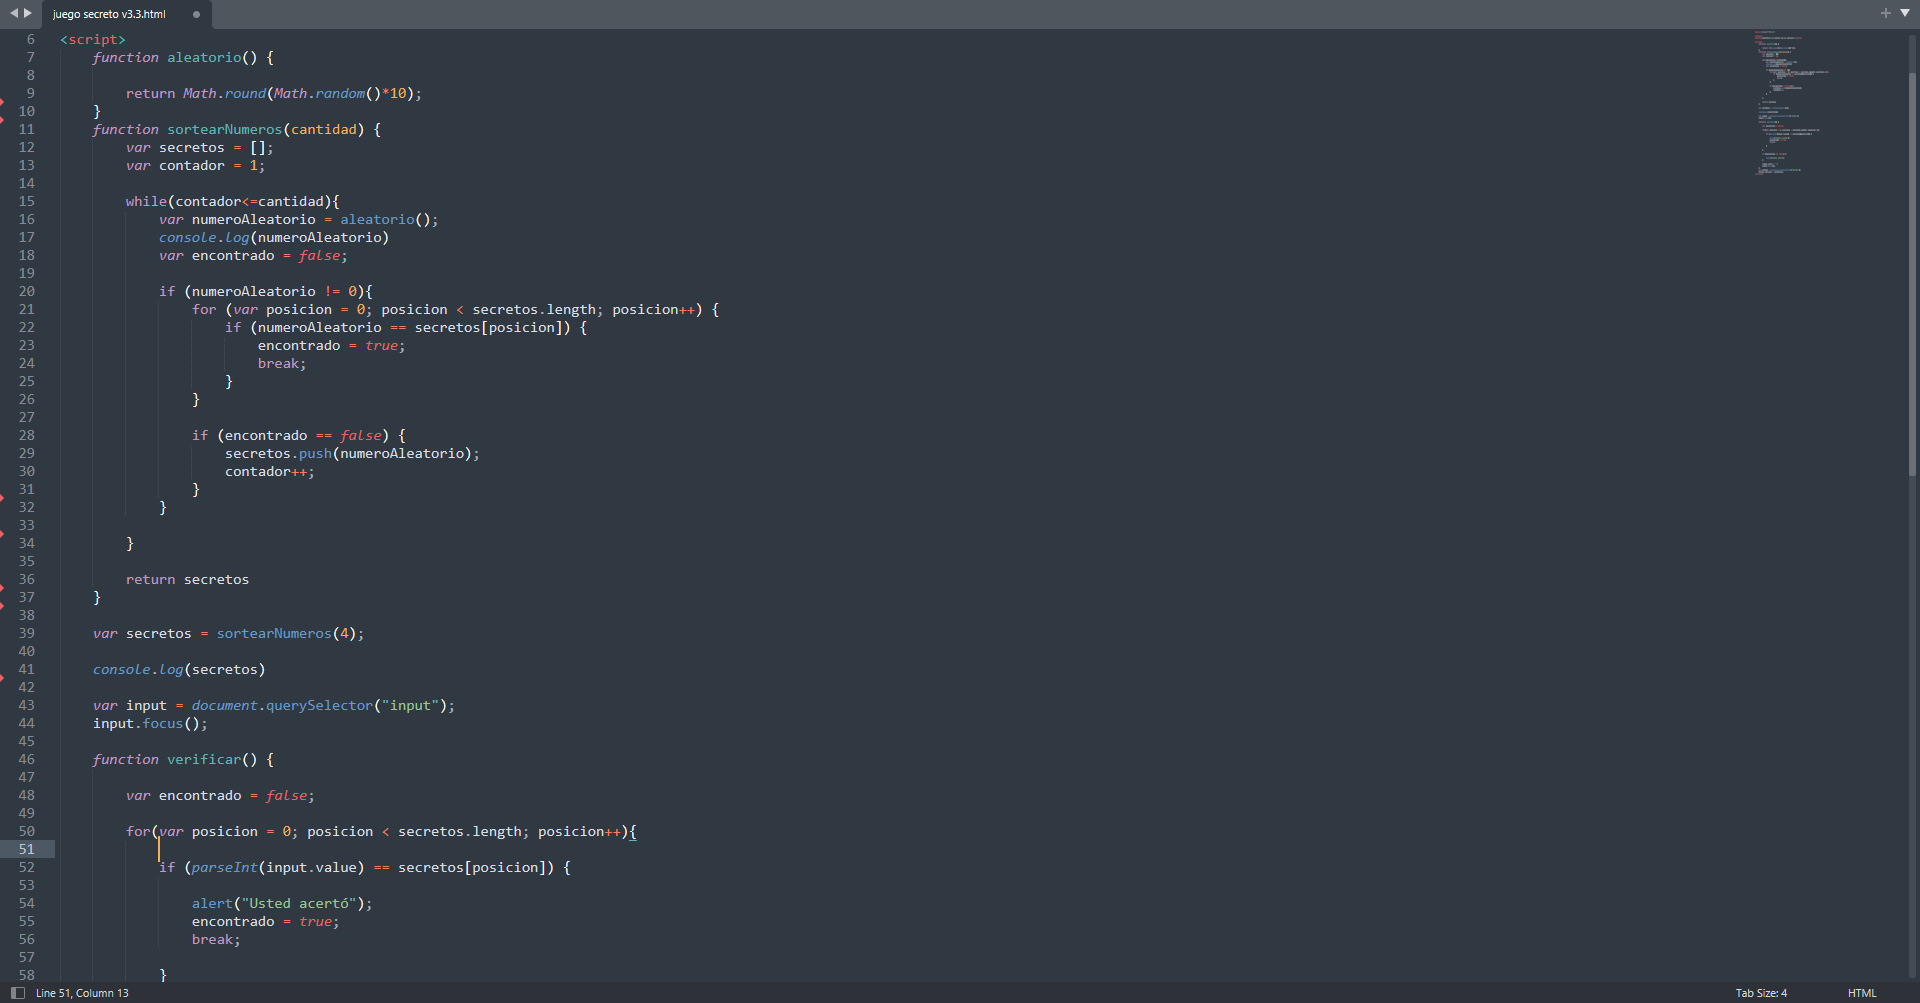This screenshot has height=1003, width=1920.
Task: Click the for loop on line 50
Action: (x=381, y=831)
